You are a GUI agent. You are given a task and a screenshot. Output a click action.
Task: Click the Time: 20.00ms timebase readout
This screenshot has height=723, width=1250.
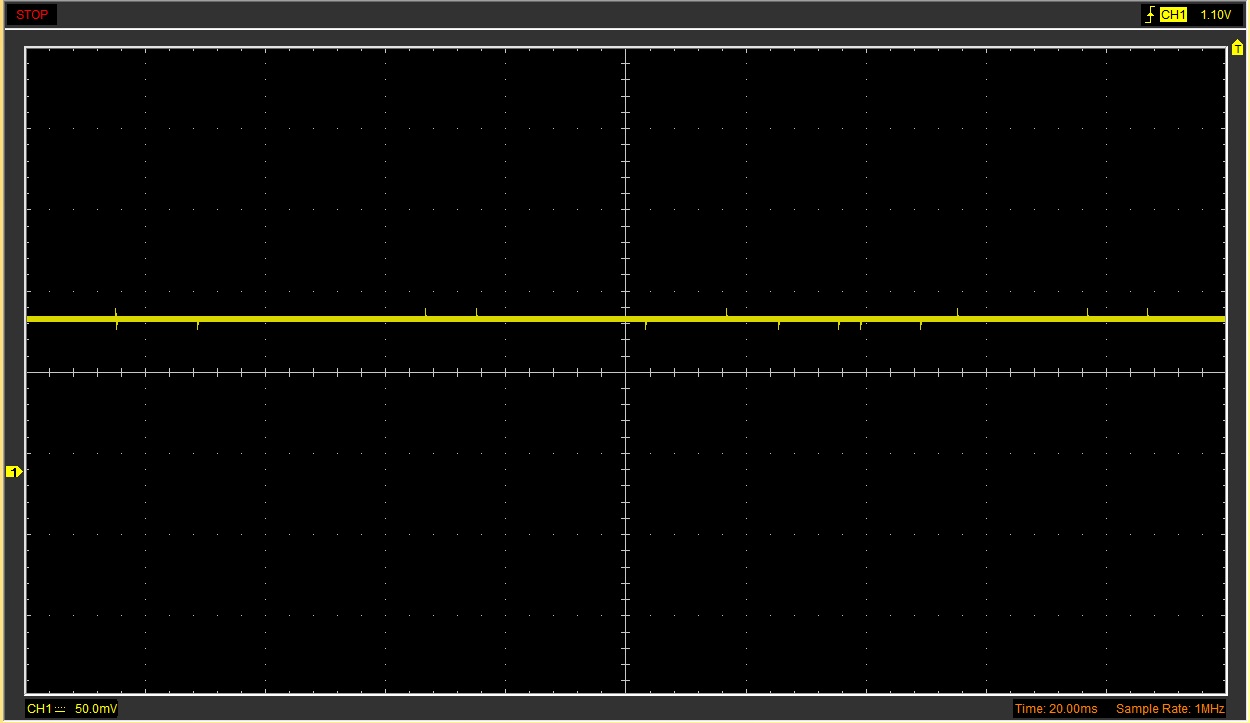[1056, 709]
